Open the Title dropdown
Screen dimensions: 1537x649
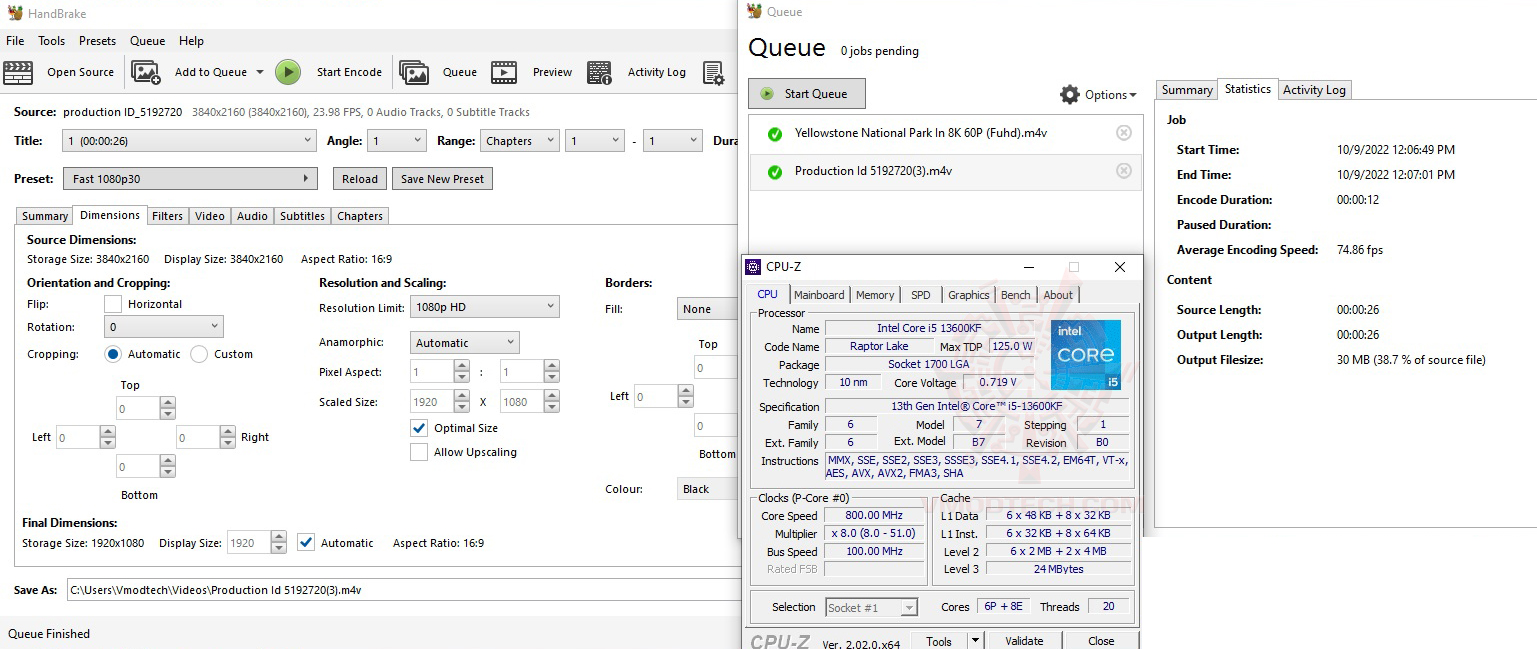[190, 141]
